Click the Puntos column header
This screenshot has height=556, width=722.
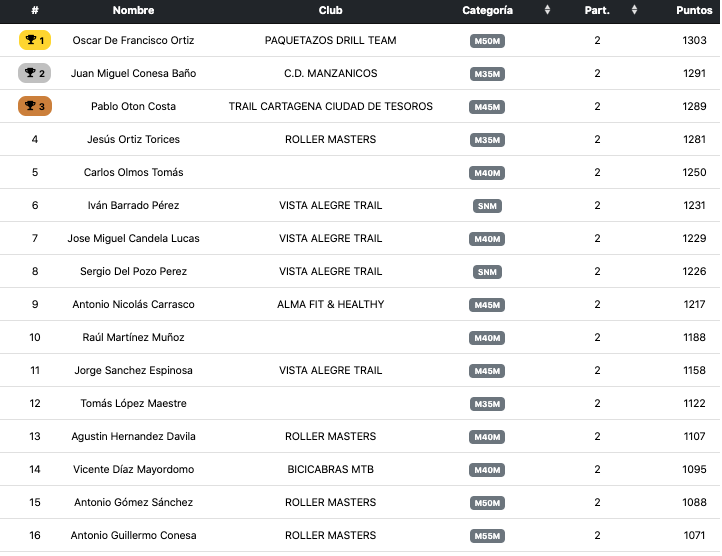click(694, 10)
